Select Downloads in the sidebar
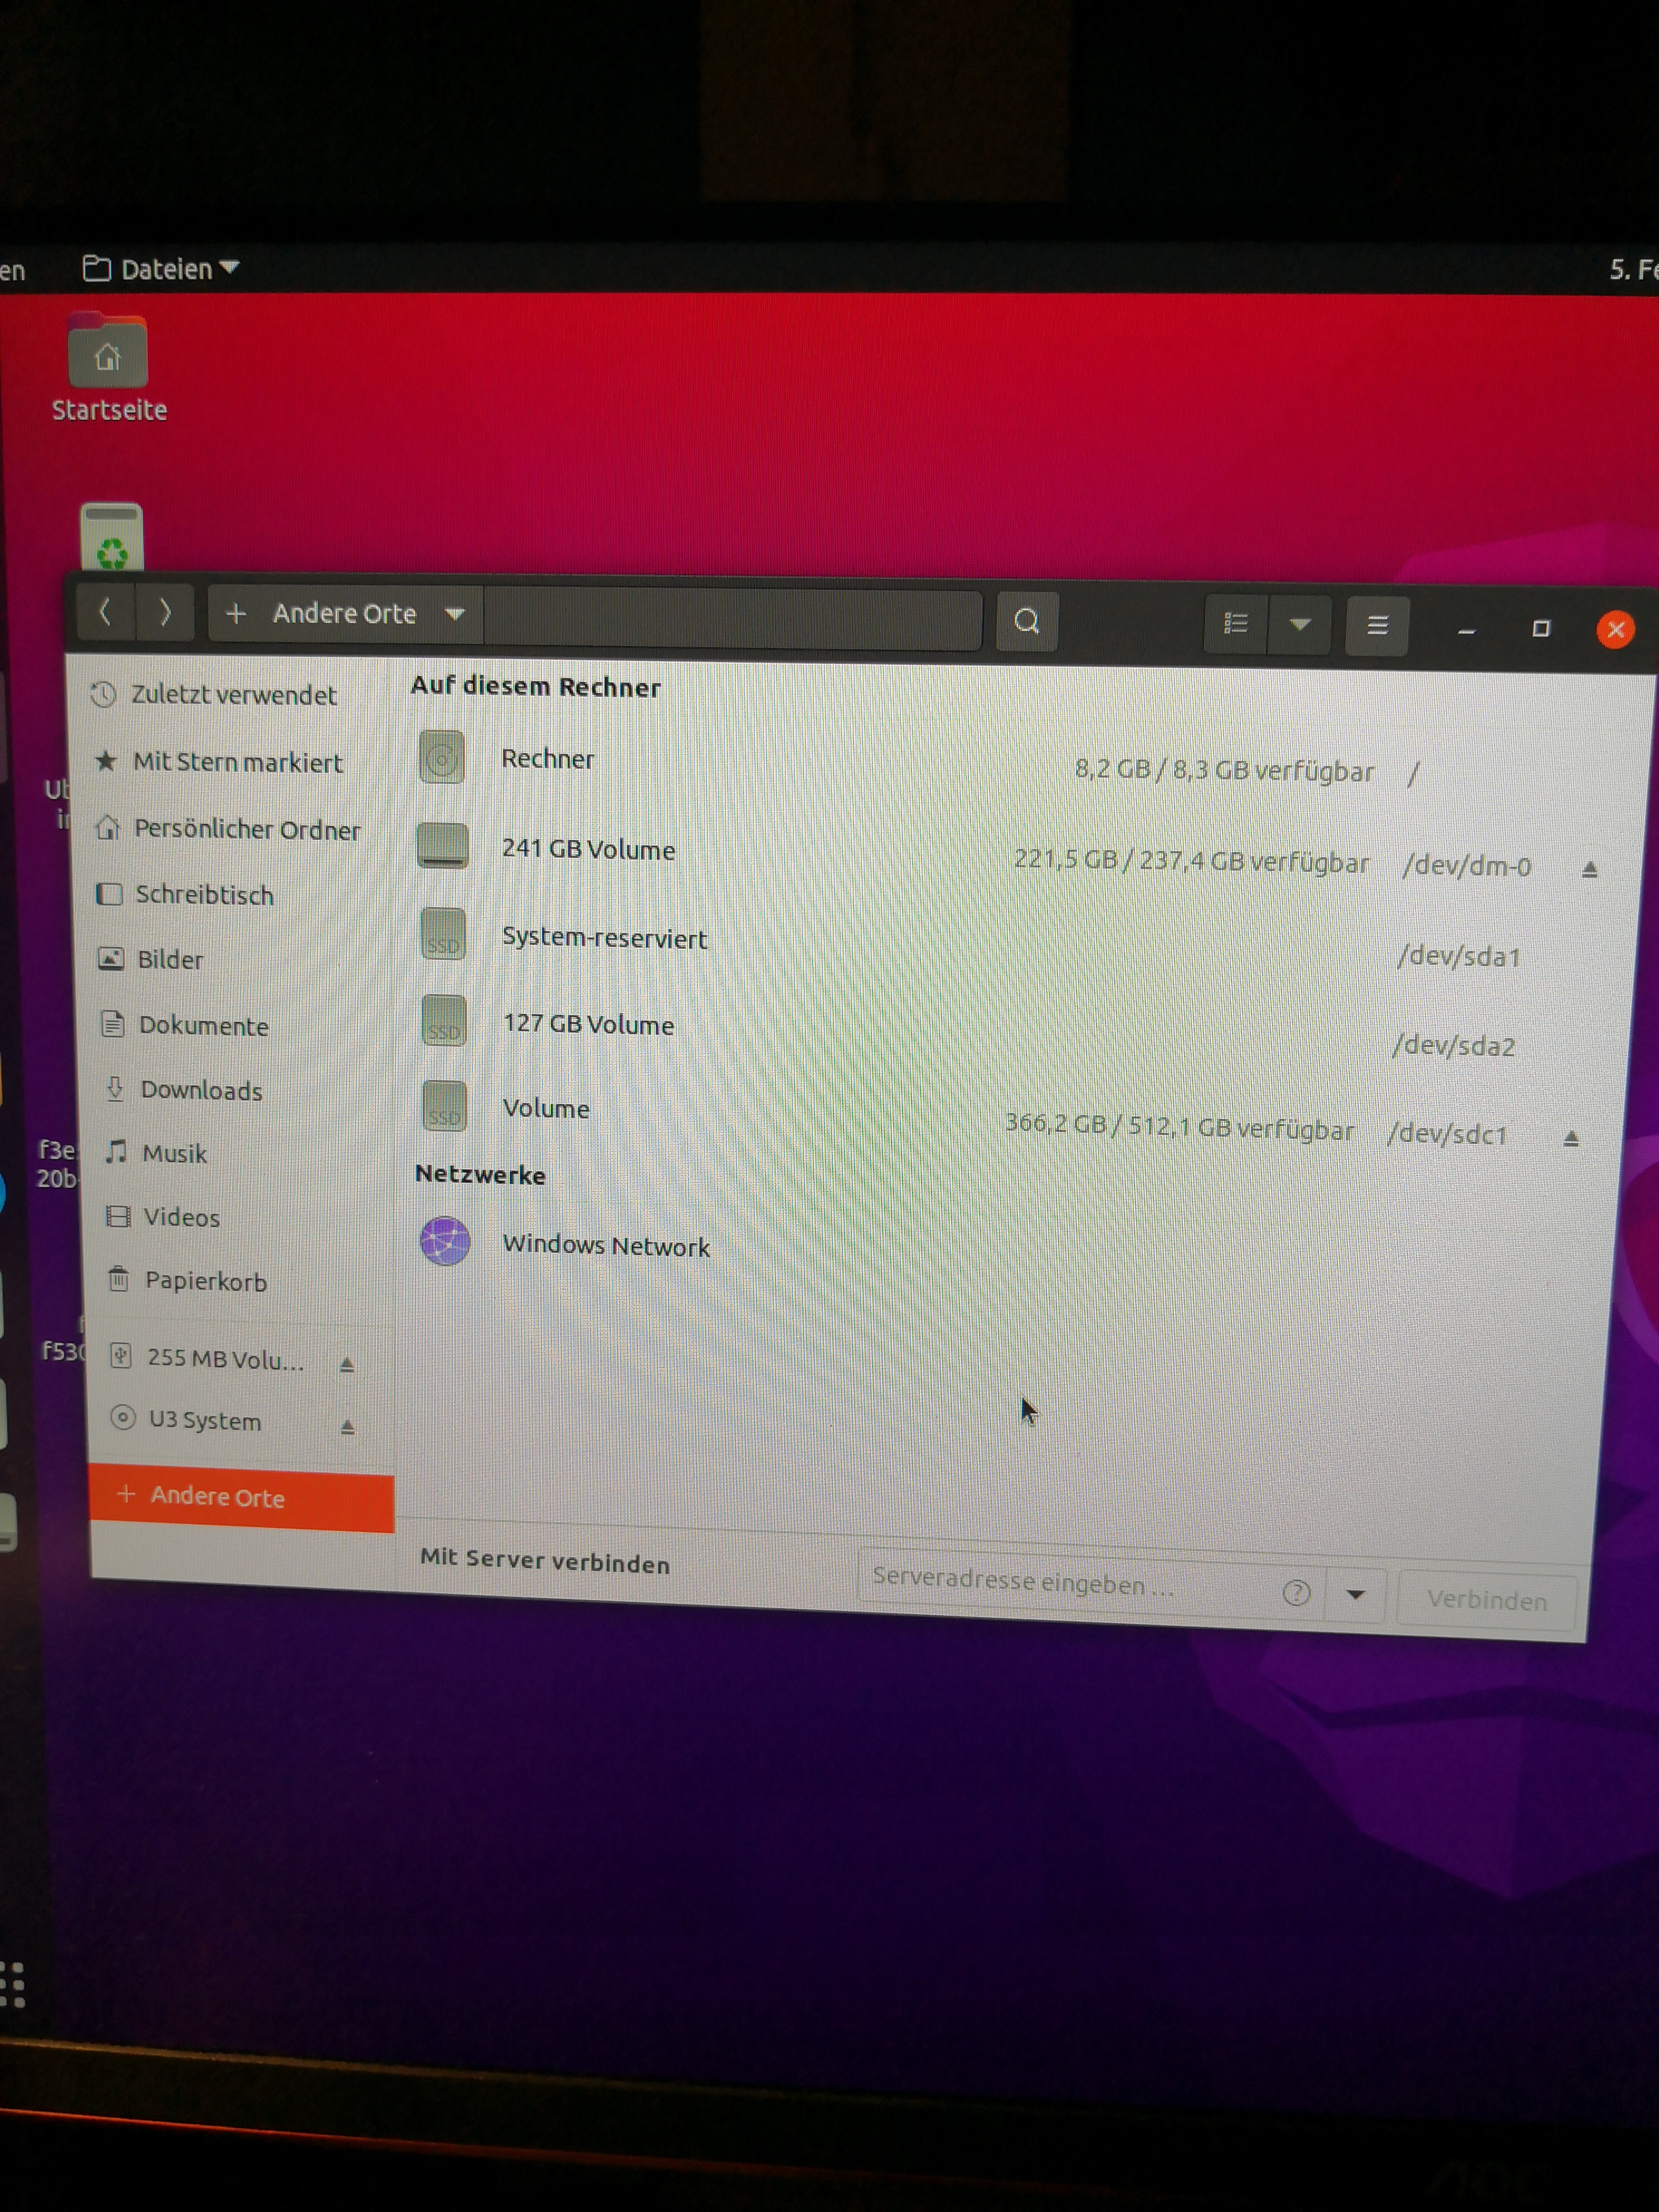The height and width of the screenshot is (2212, 1659). point(201,1090)
